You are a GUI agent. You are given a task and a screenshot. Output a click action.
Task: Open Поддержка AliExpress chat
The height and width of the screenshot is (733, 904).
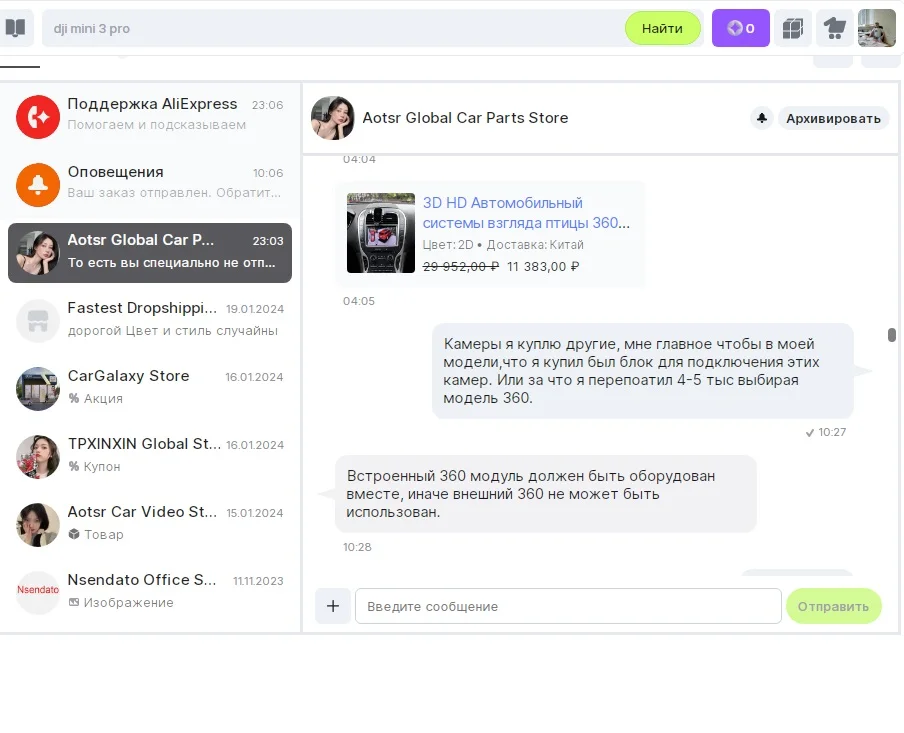[150, 117]
